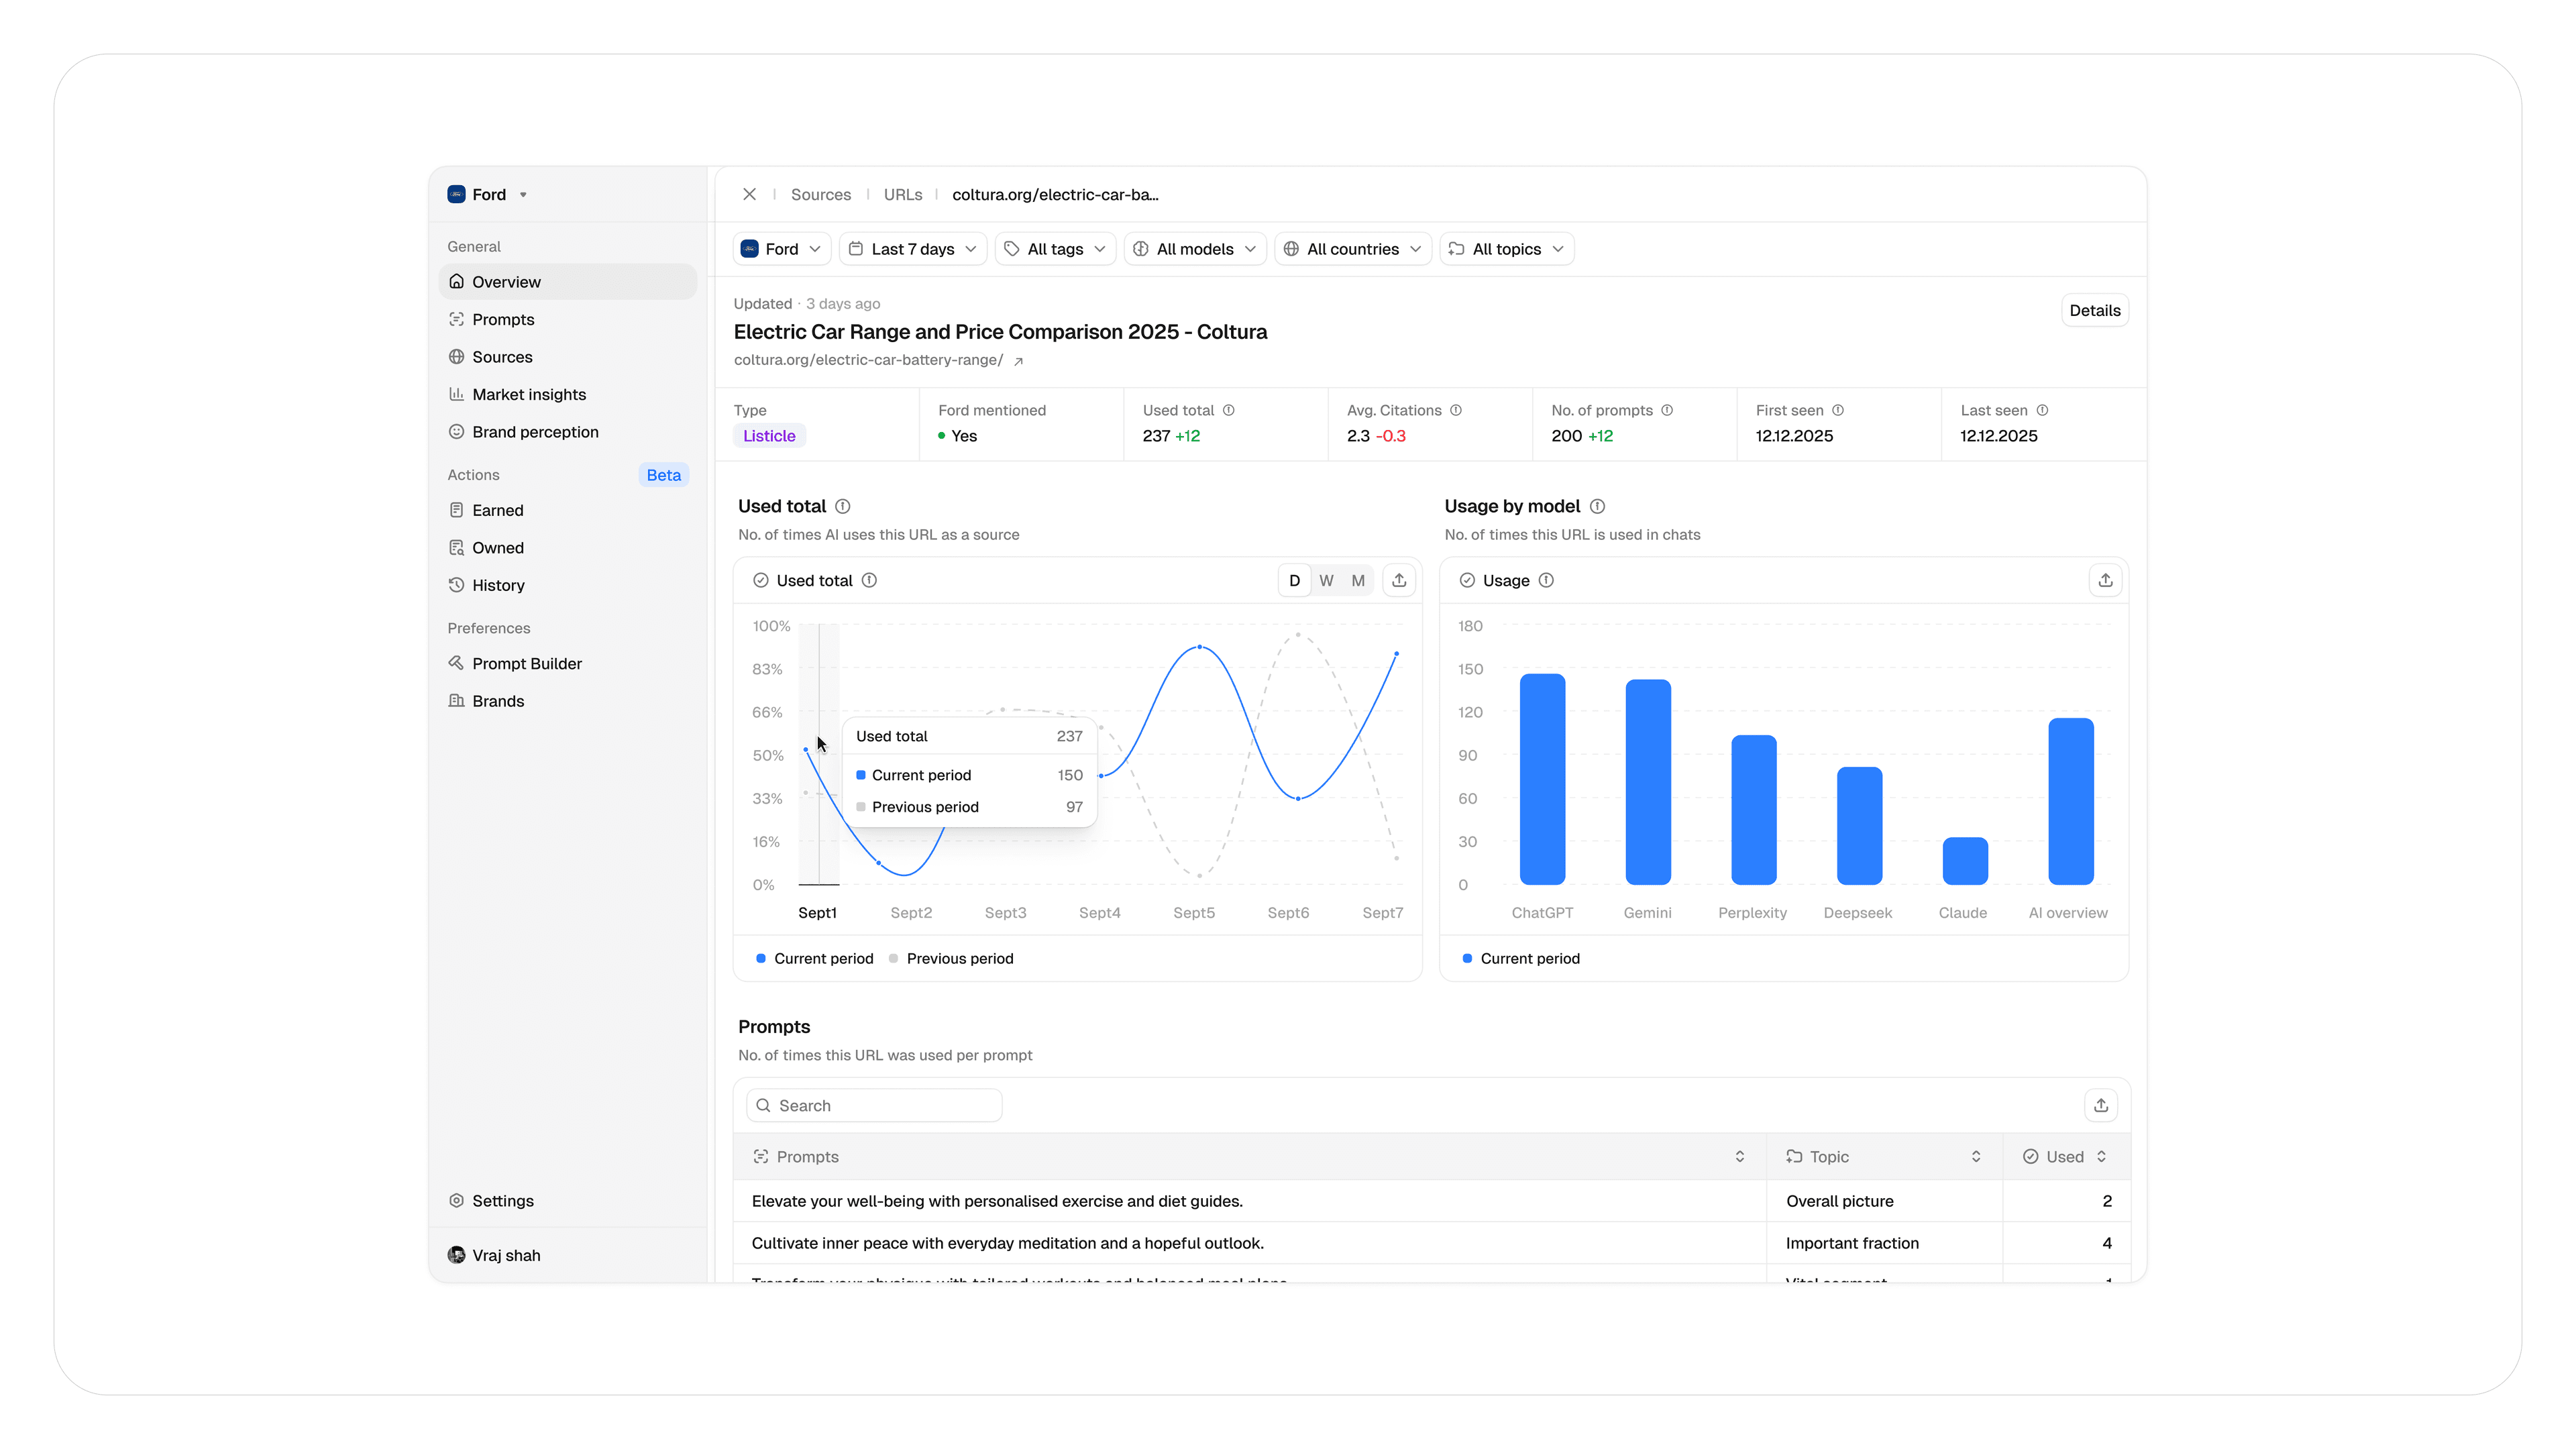2576x1449 pixels.
Task: Click info icon next to First seen
Action: pos(1838,410)
